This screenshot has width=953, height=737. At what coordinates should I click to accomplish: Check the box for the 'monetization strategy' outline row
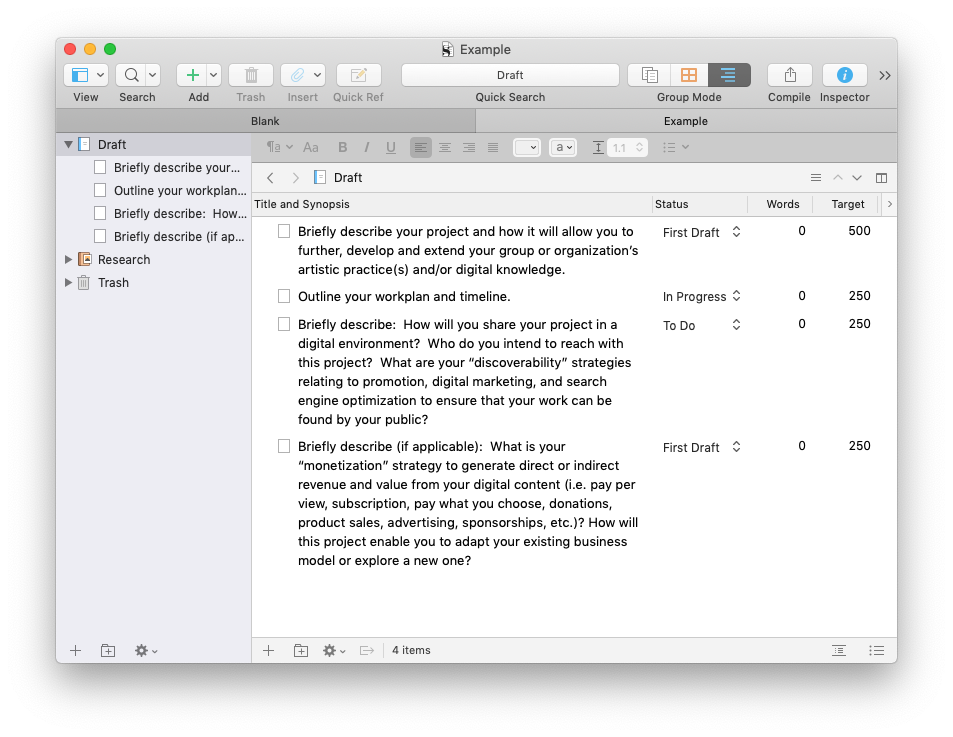tap(284, 446)
